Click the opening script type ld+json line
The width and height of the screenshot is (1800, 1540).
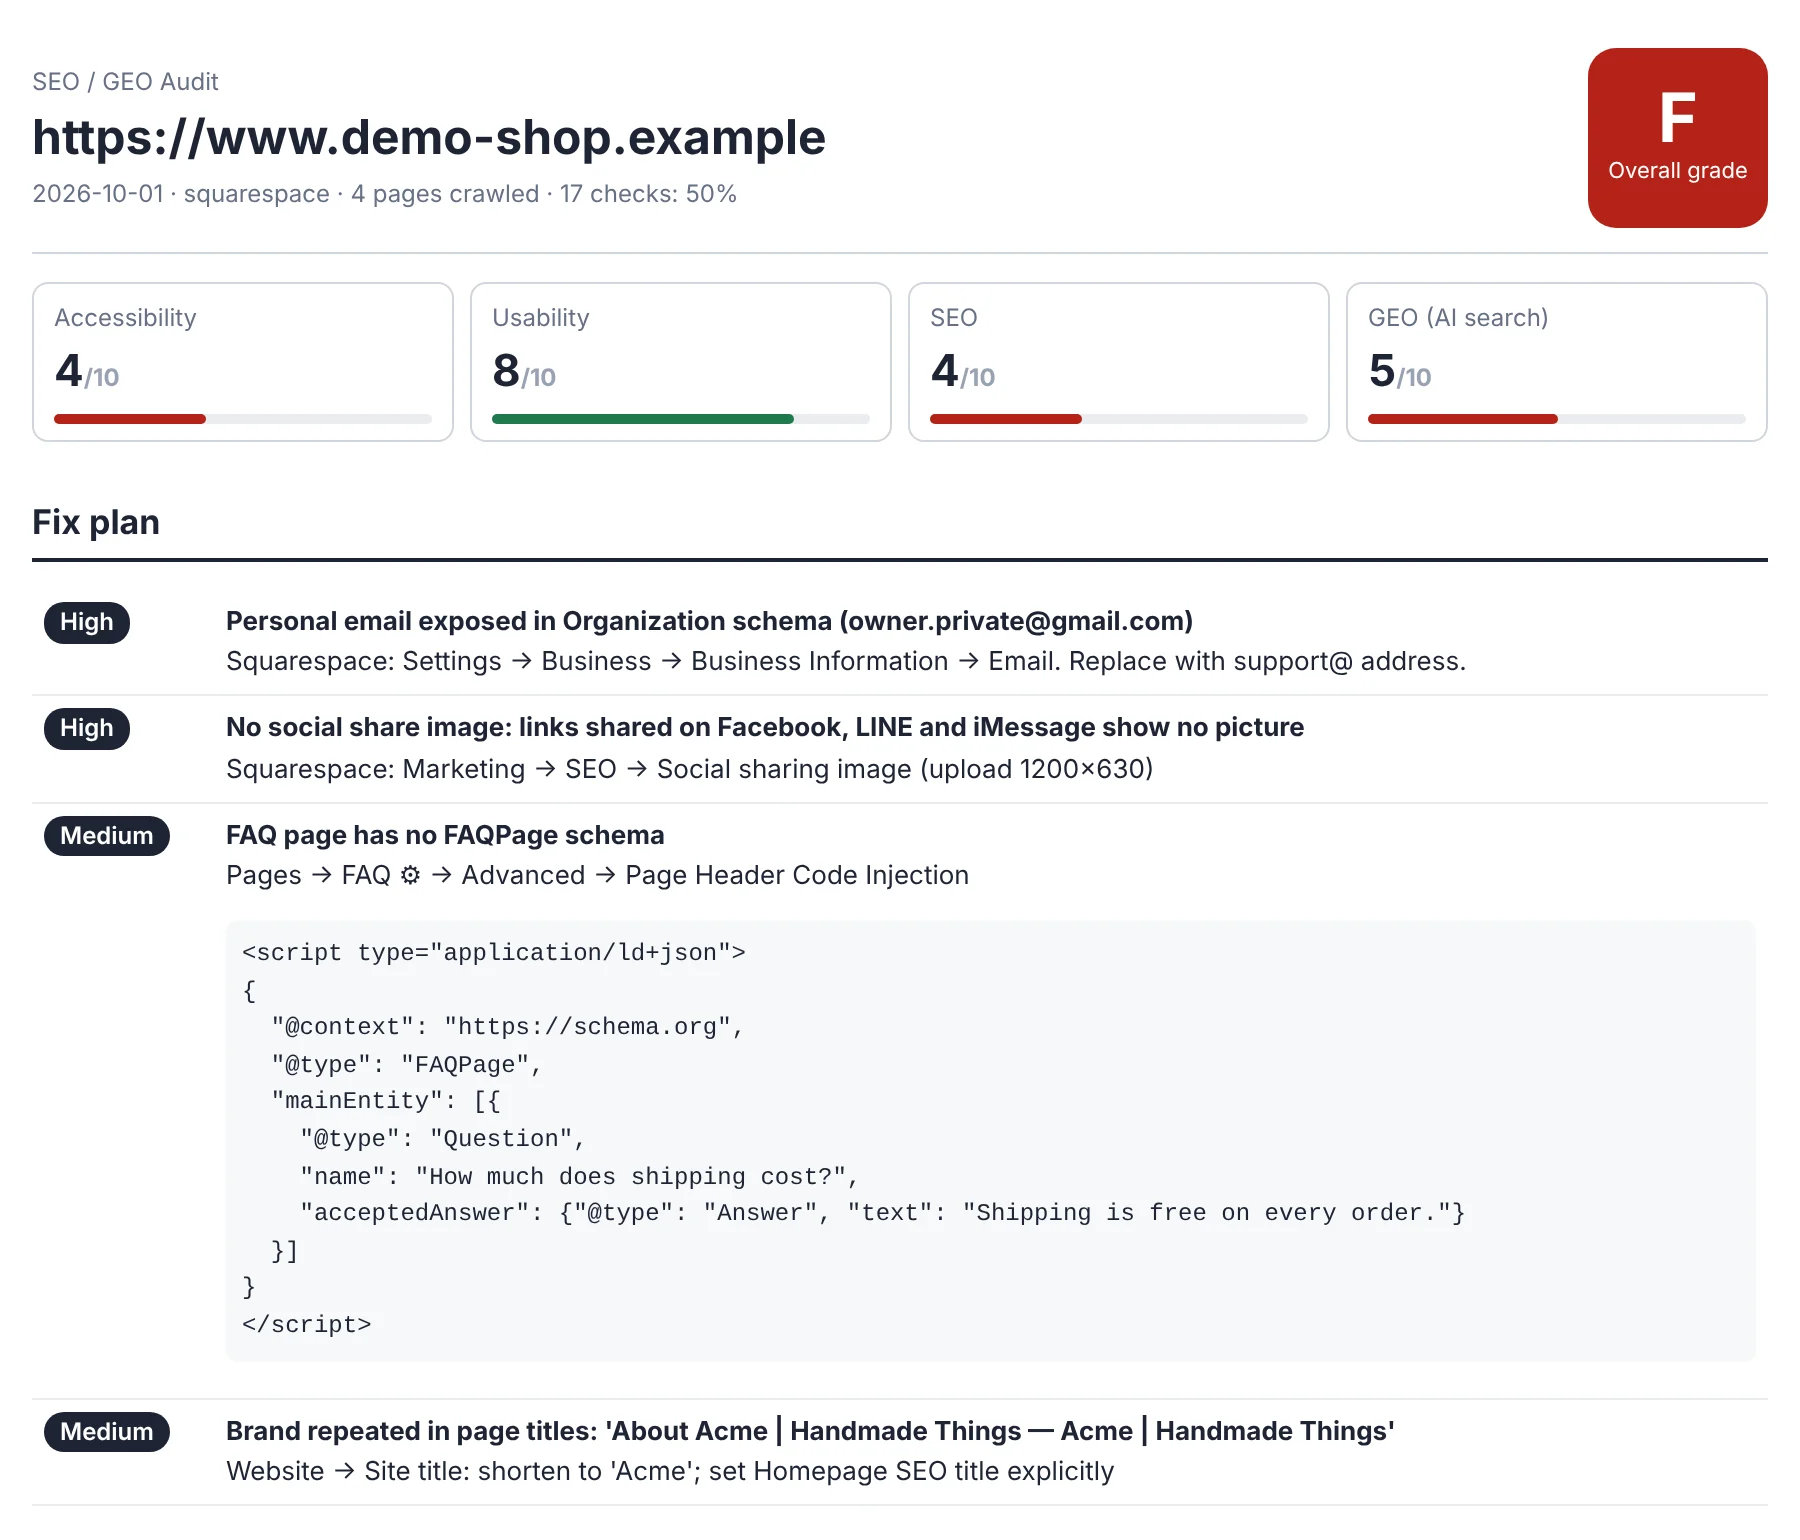pyautogui.click(x=494, y=953)
